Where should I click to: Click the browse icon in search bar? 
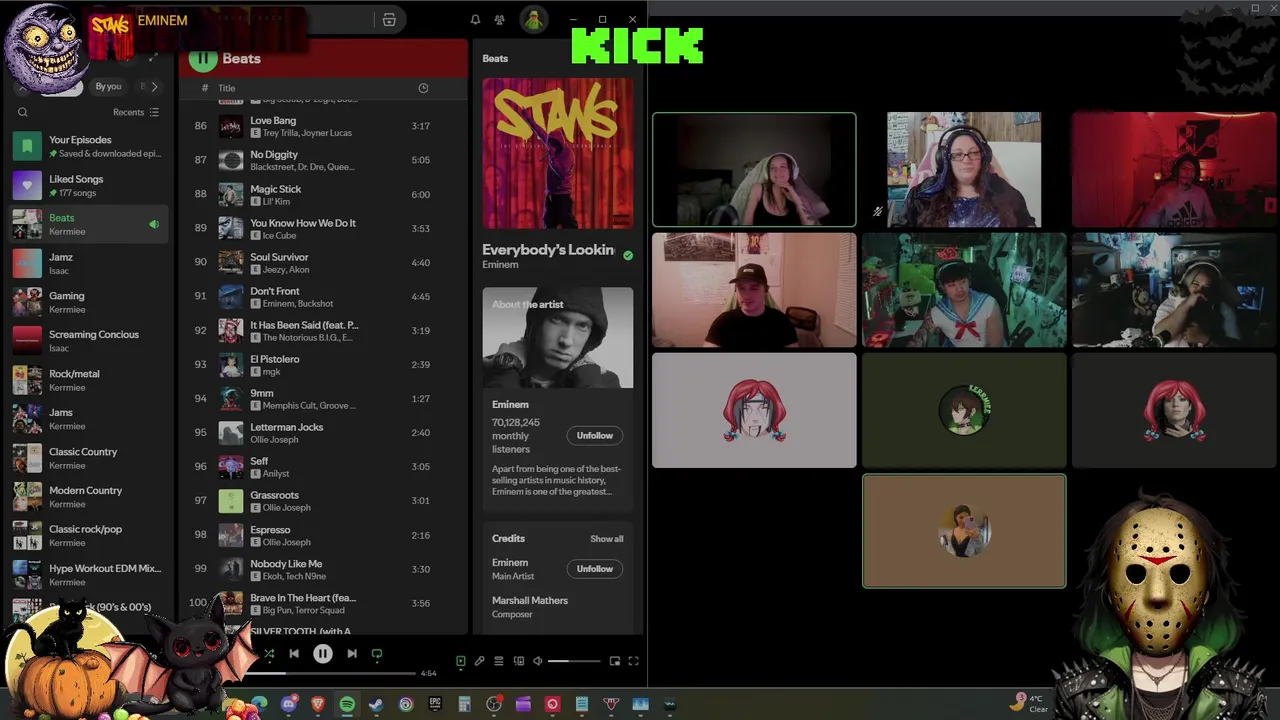click(x=389, y=20)
